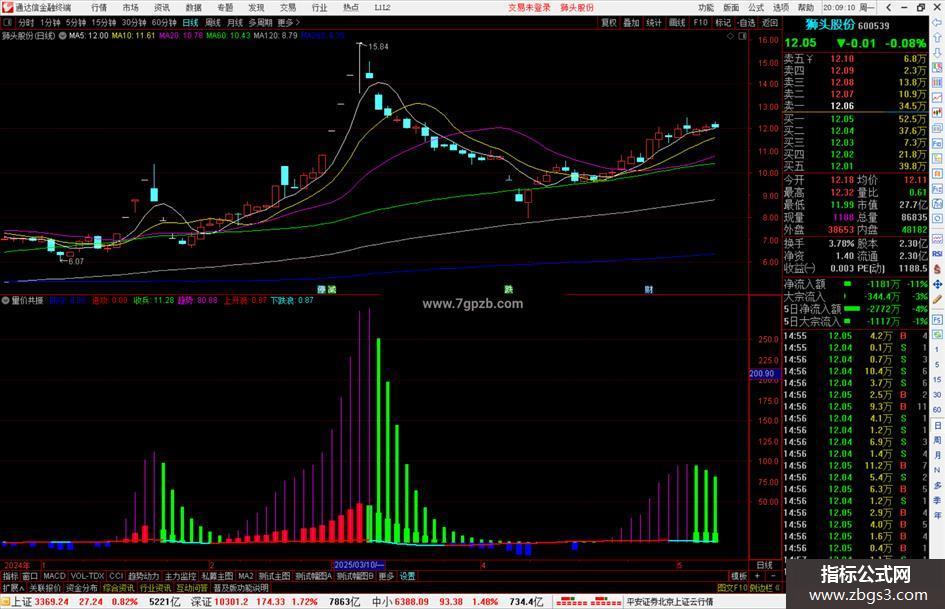Expand the dropdown next to 狮头股份(日线)
This screenshot has height=609, width=945.
point(62,36)
